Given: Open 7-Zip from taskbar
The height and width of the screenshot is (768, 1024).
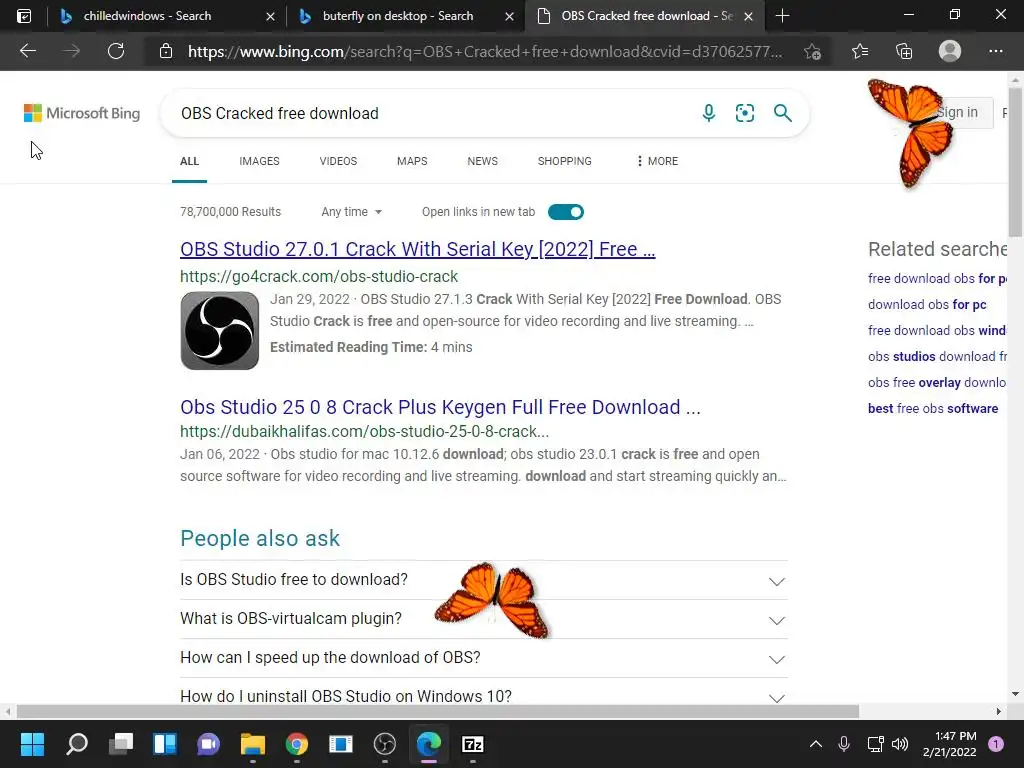Looking at the screenshot, I should (472, 744).
